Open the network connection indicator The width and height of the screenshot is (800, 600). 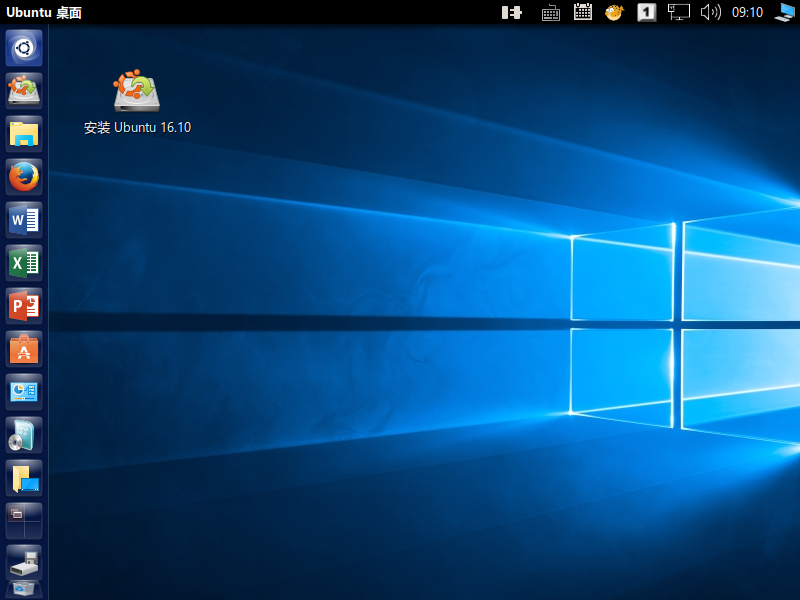[x=679, y=12]
